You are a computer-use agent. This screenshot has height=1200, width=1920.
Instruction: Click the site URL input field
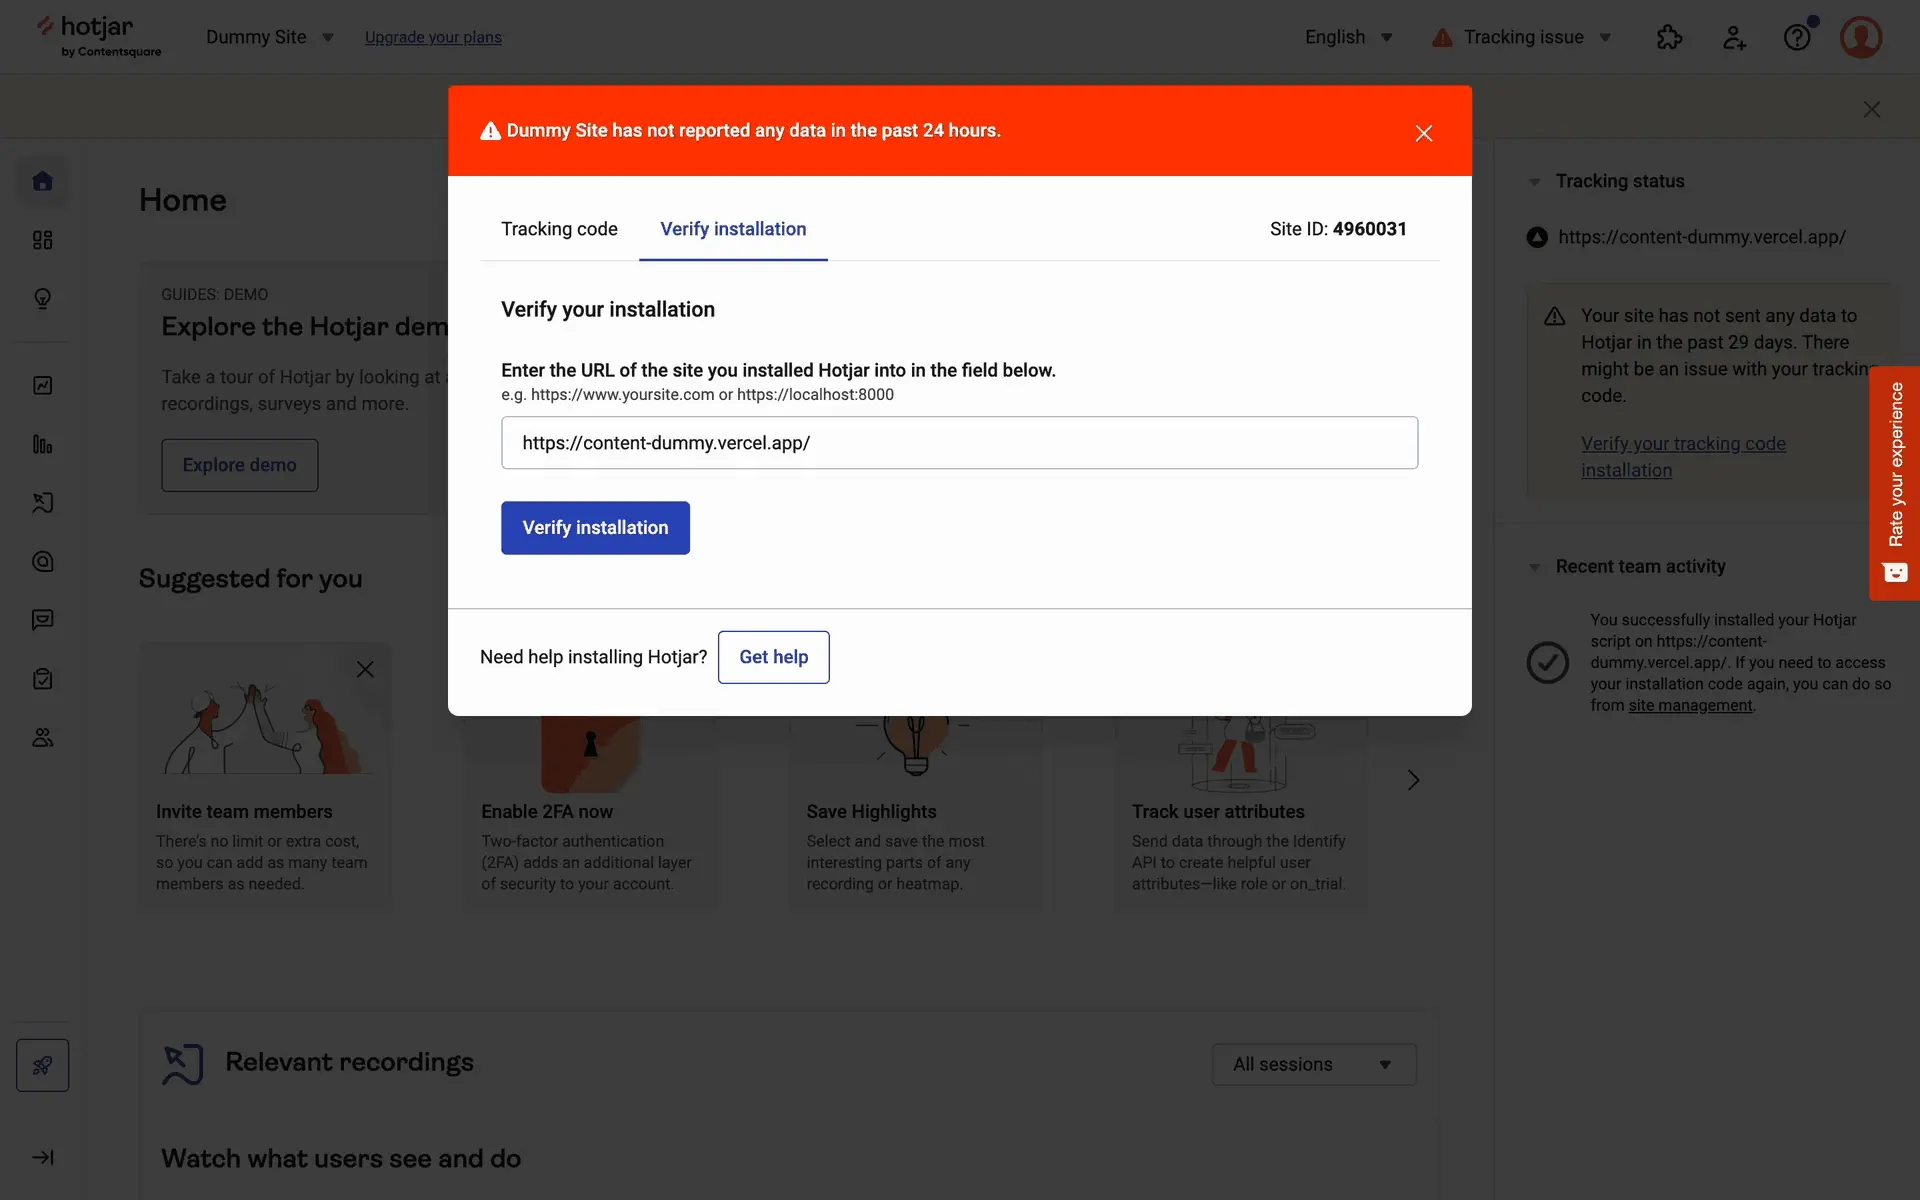point(959,443)
